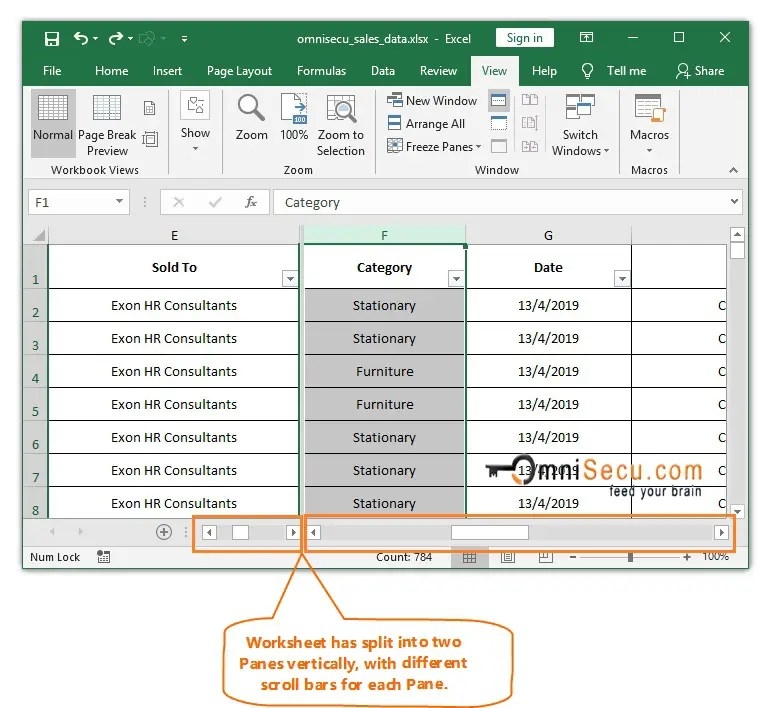Expand the Freeze Panes dropdown

click(435, 147)
